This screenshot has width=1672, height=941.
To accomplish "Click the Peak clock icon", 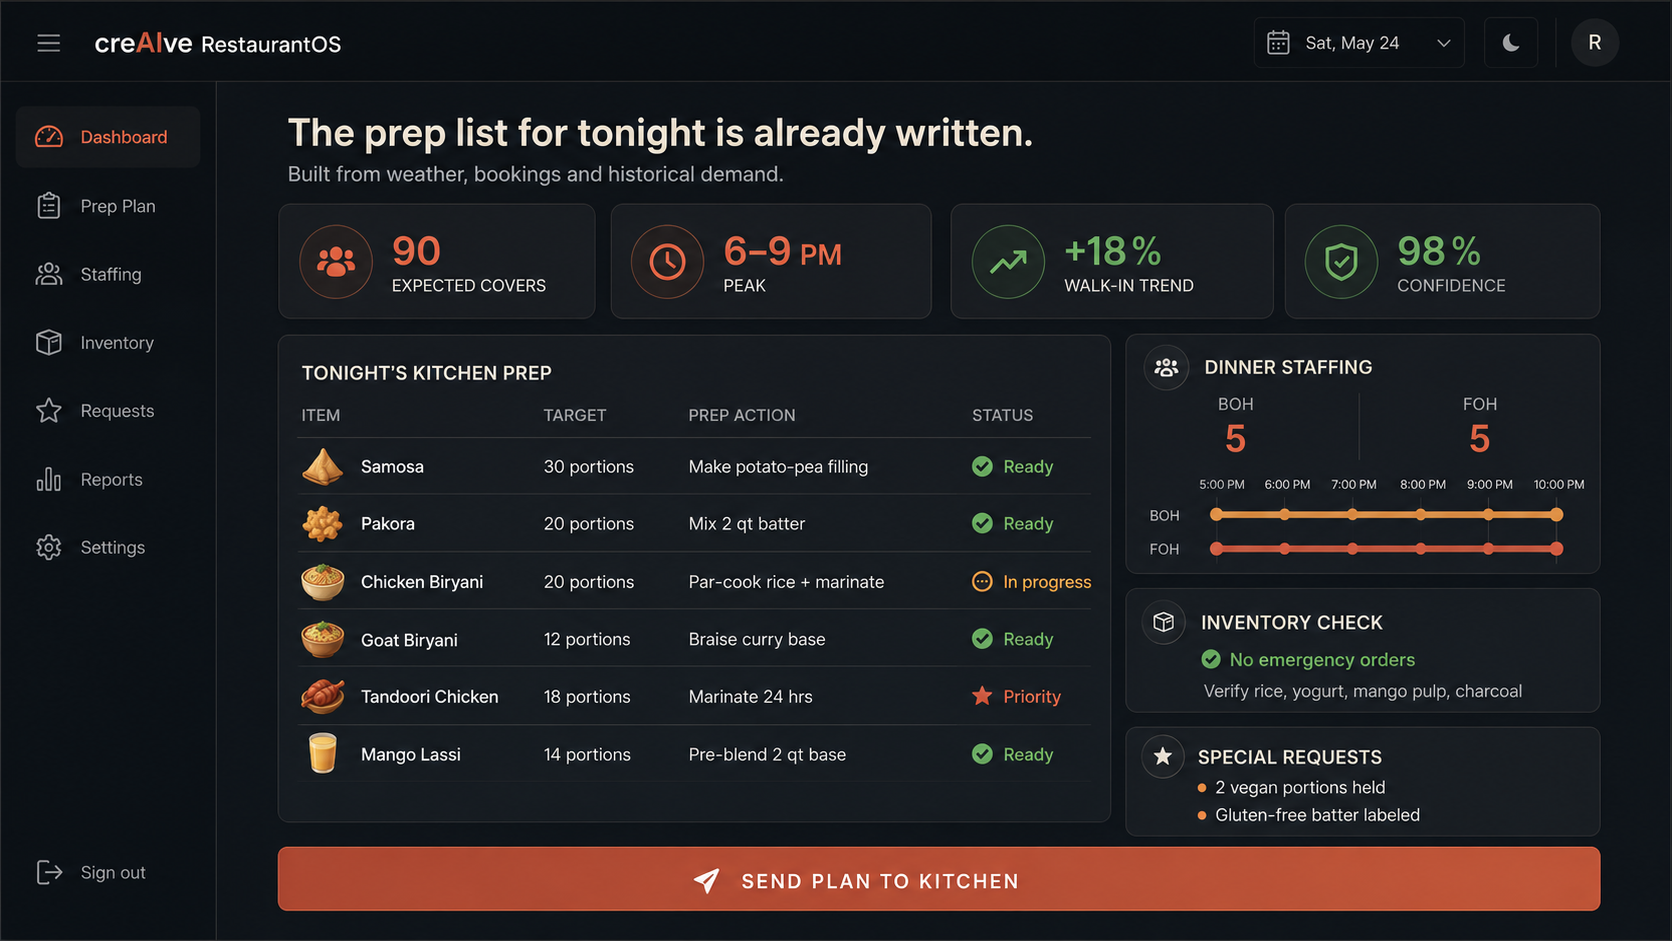I will 668,262.
